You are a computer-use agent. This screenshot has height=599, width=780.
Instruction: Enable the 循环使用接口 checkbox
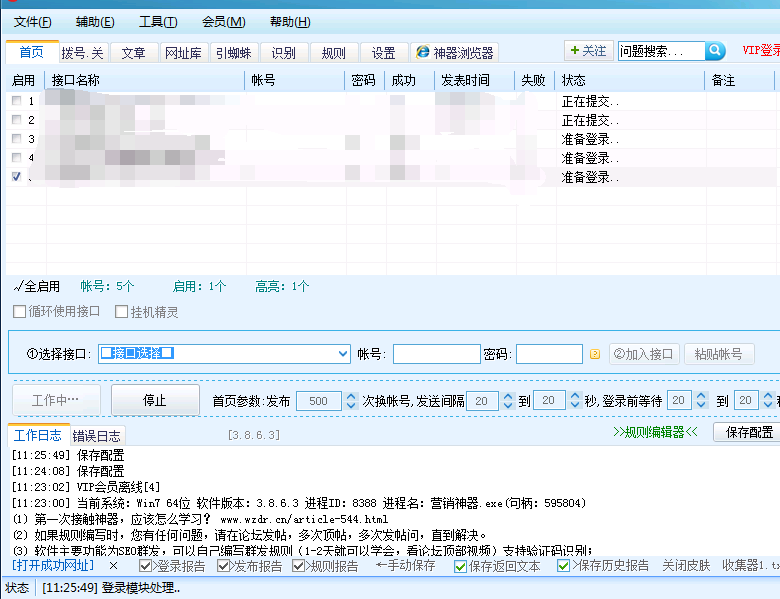[20, 312]
